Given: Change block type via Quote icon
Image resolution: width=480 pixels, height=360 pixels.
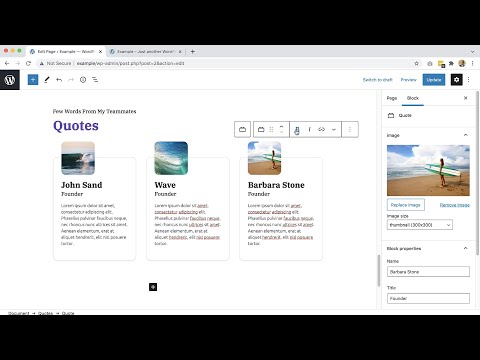Looking at the screenshot, I should [x=261, y=129].
